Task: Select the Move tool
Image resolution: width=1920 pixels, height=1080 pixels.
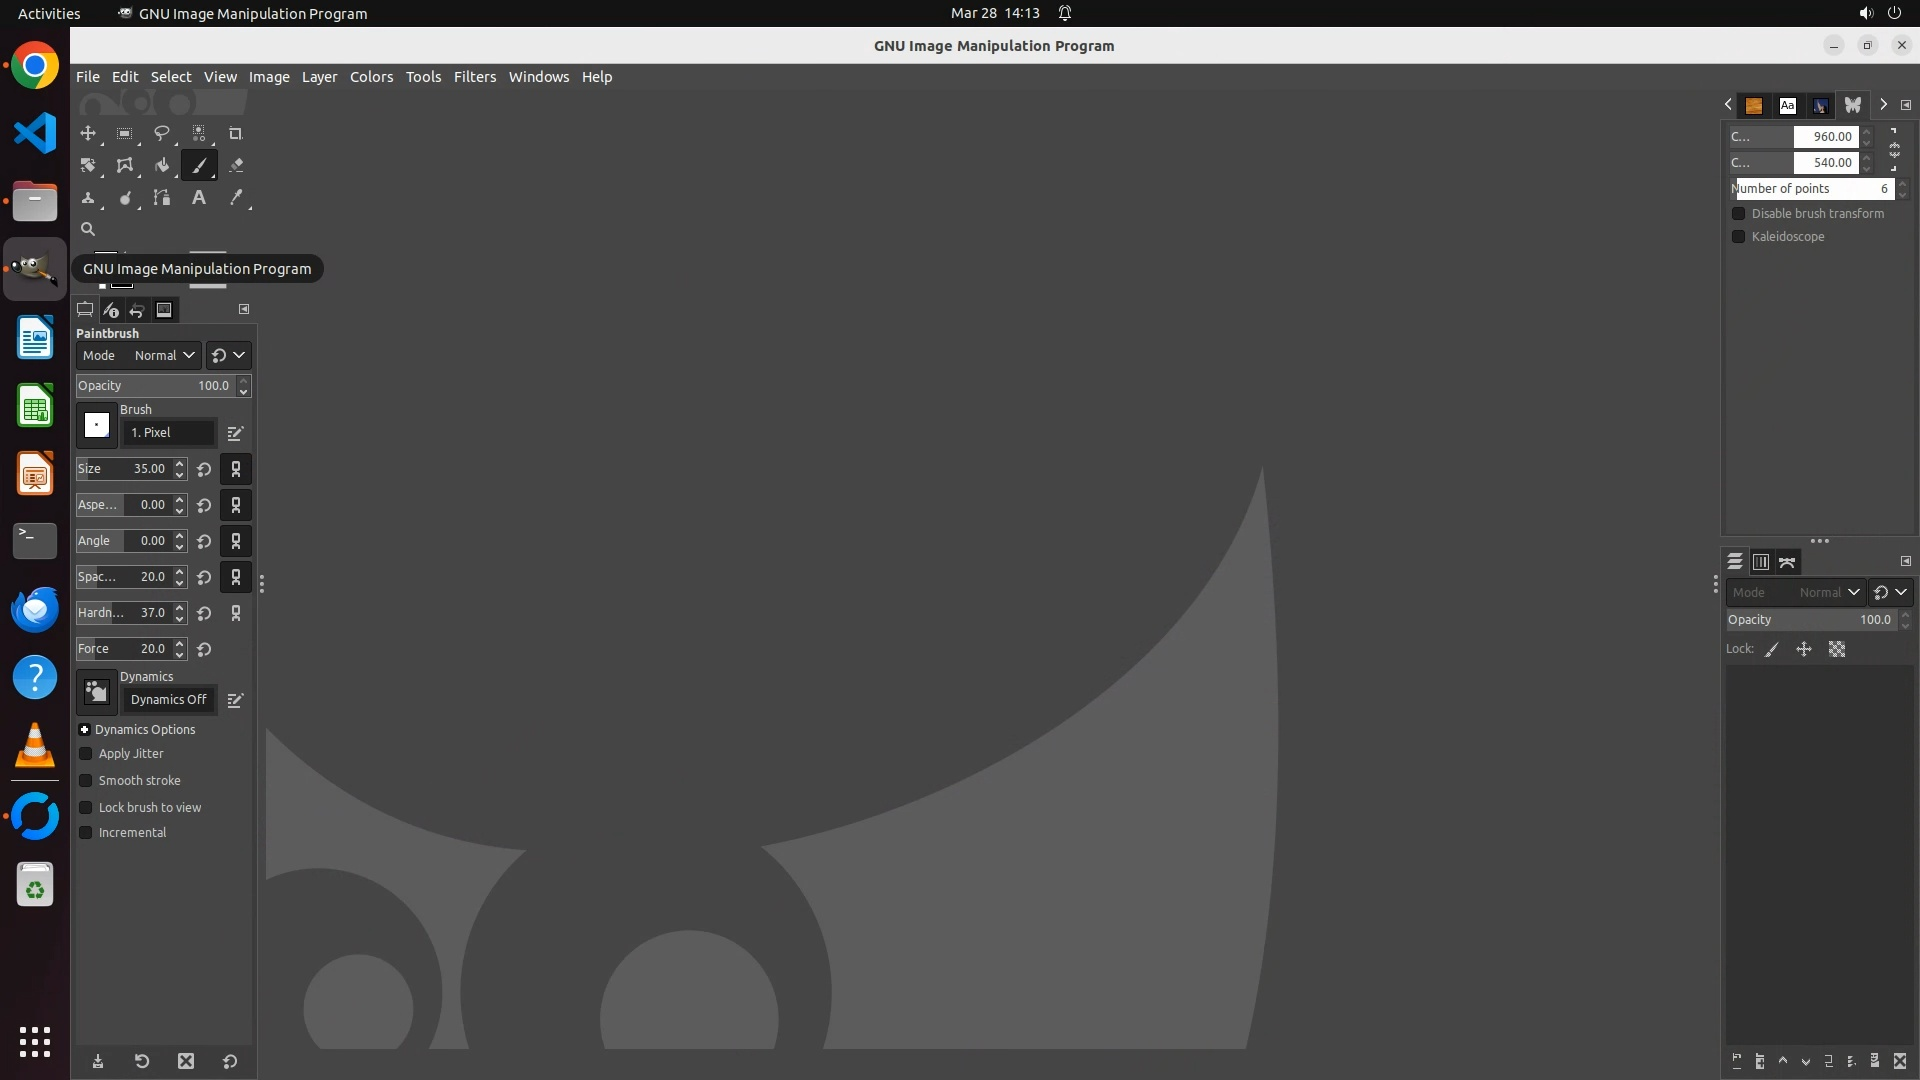Action: coord(88,133)
